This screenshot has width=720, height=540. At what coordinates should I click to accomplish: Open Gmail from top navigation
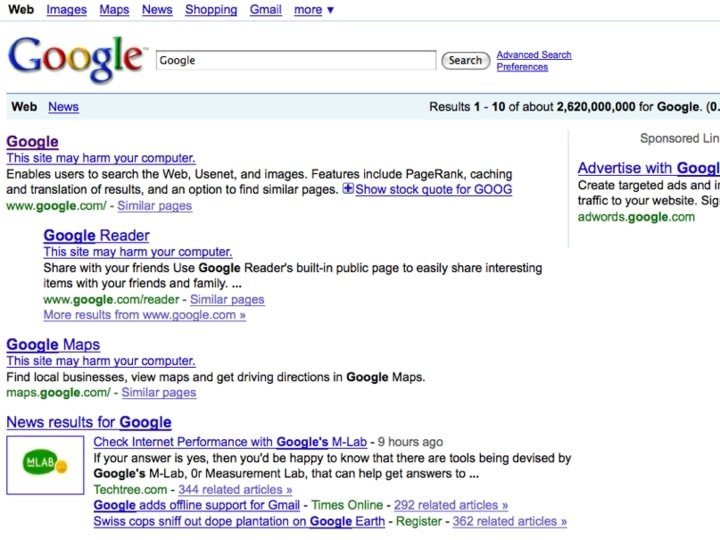pos(265,10)
